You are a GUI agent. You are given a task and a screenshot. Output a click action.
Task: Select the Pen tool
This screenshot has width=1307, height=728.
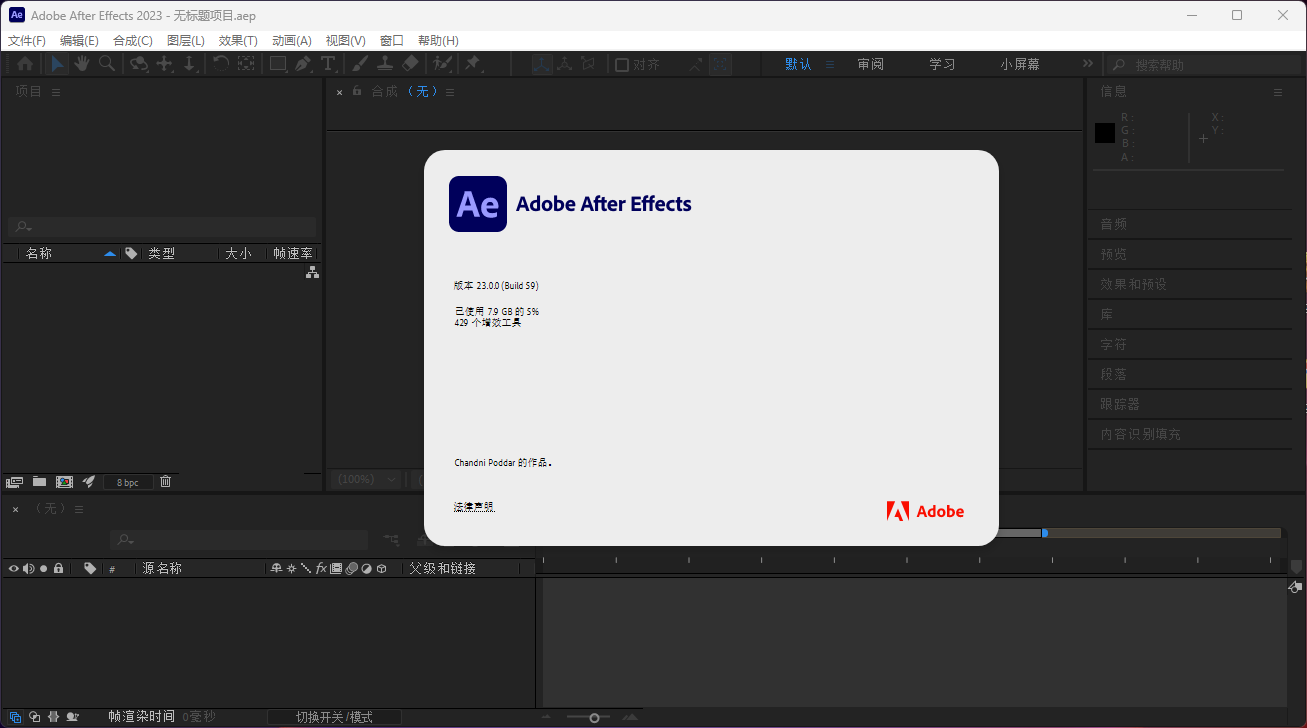[x=303, y=64]
